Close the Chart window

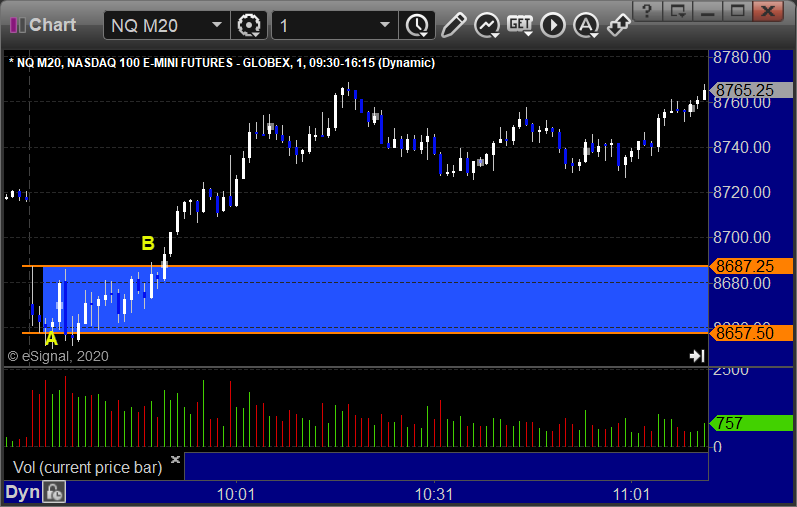pyautogui.click(x=768, y=11)
